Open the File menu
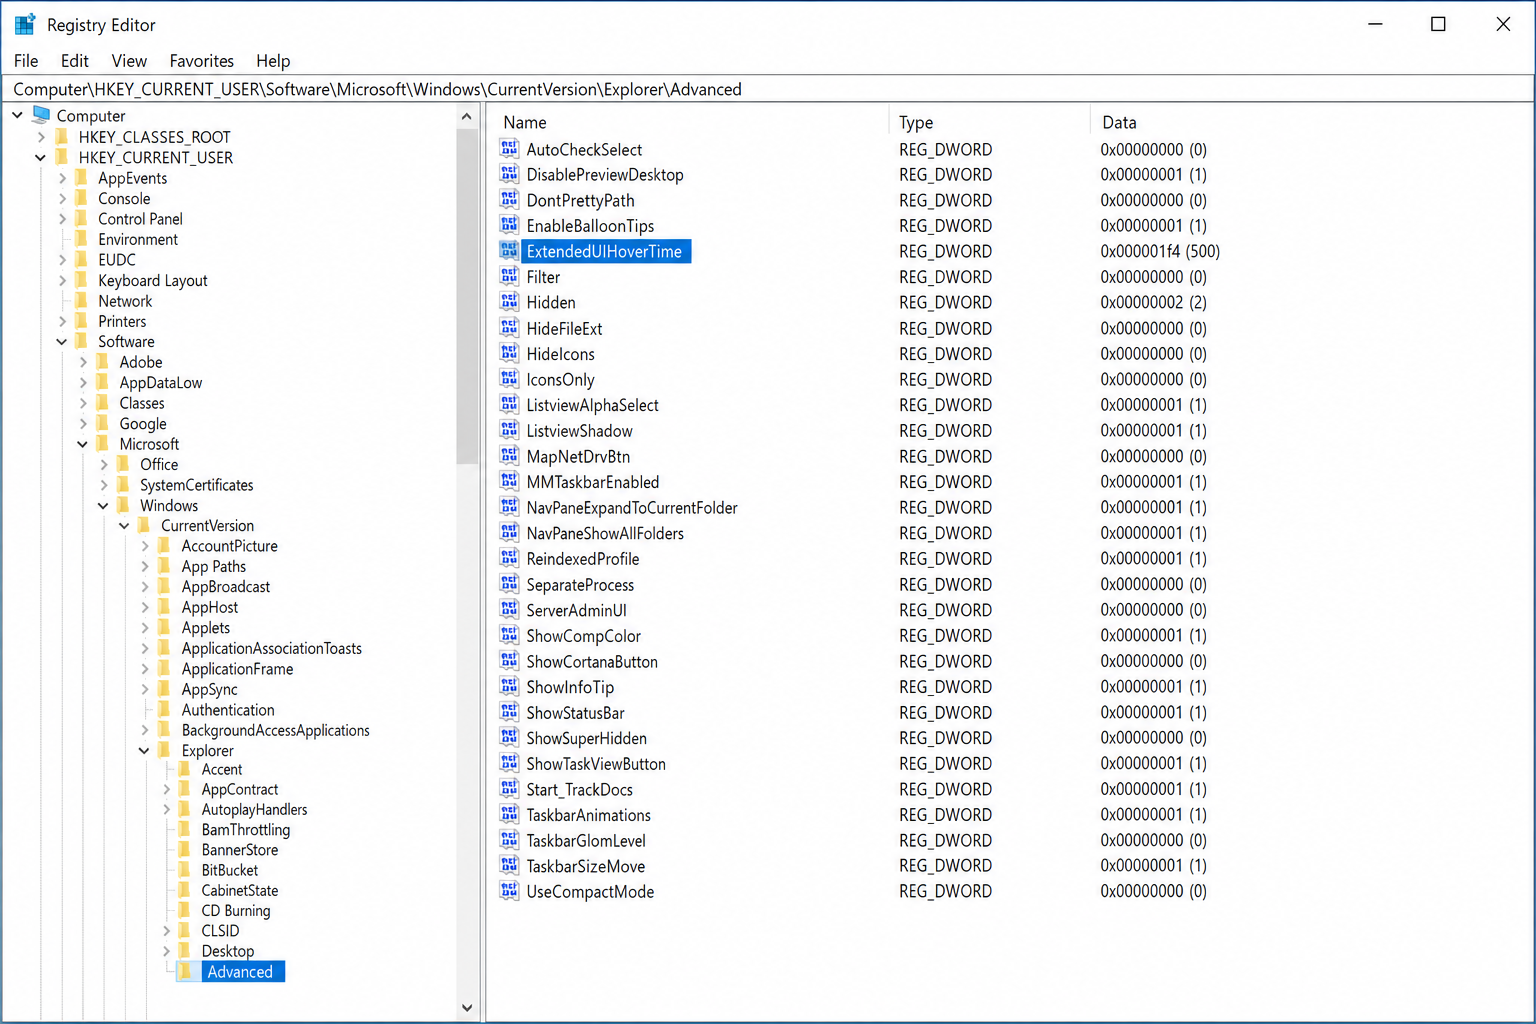 pyautogui.click(x=26, y=61)
